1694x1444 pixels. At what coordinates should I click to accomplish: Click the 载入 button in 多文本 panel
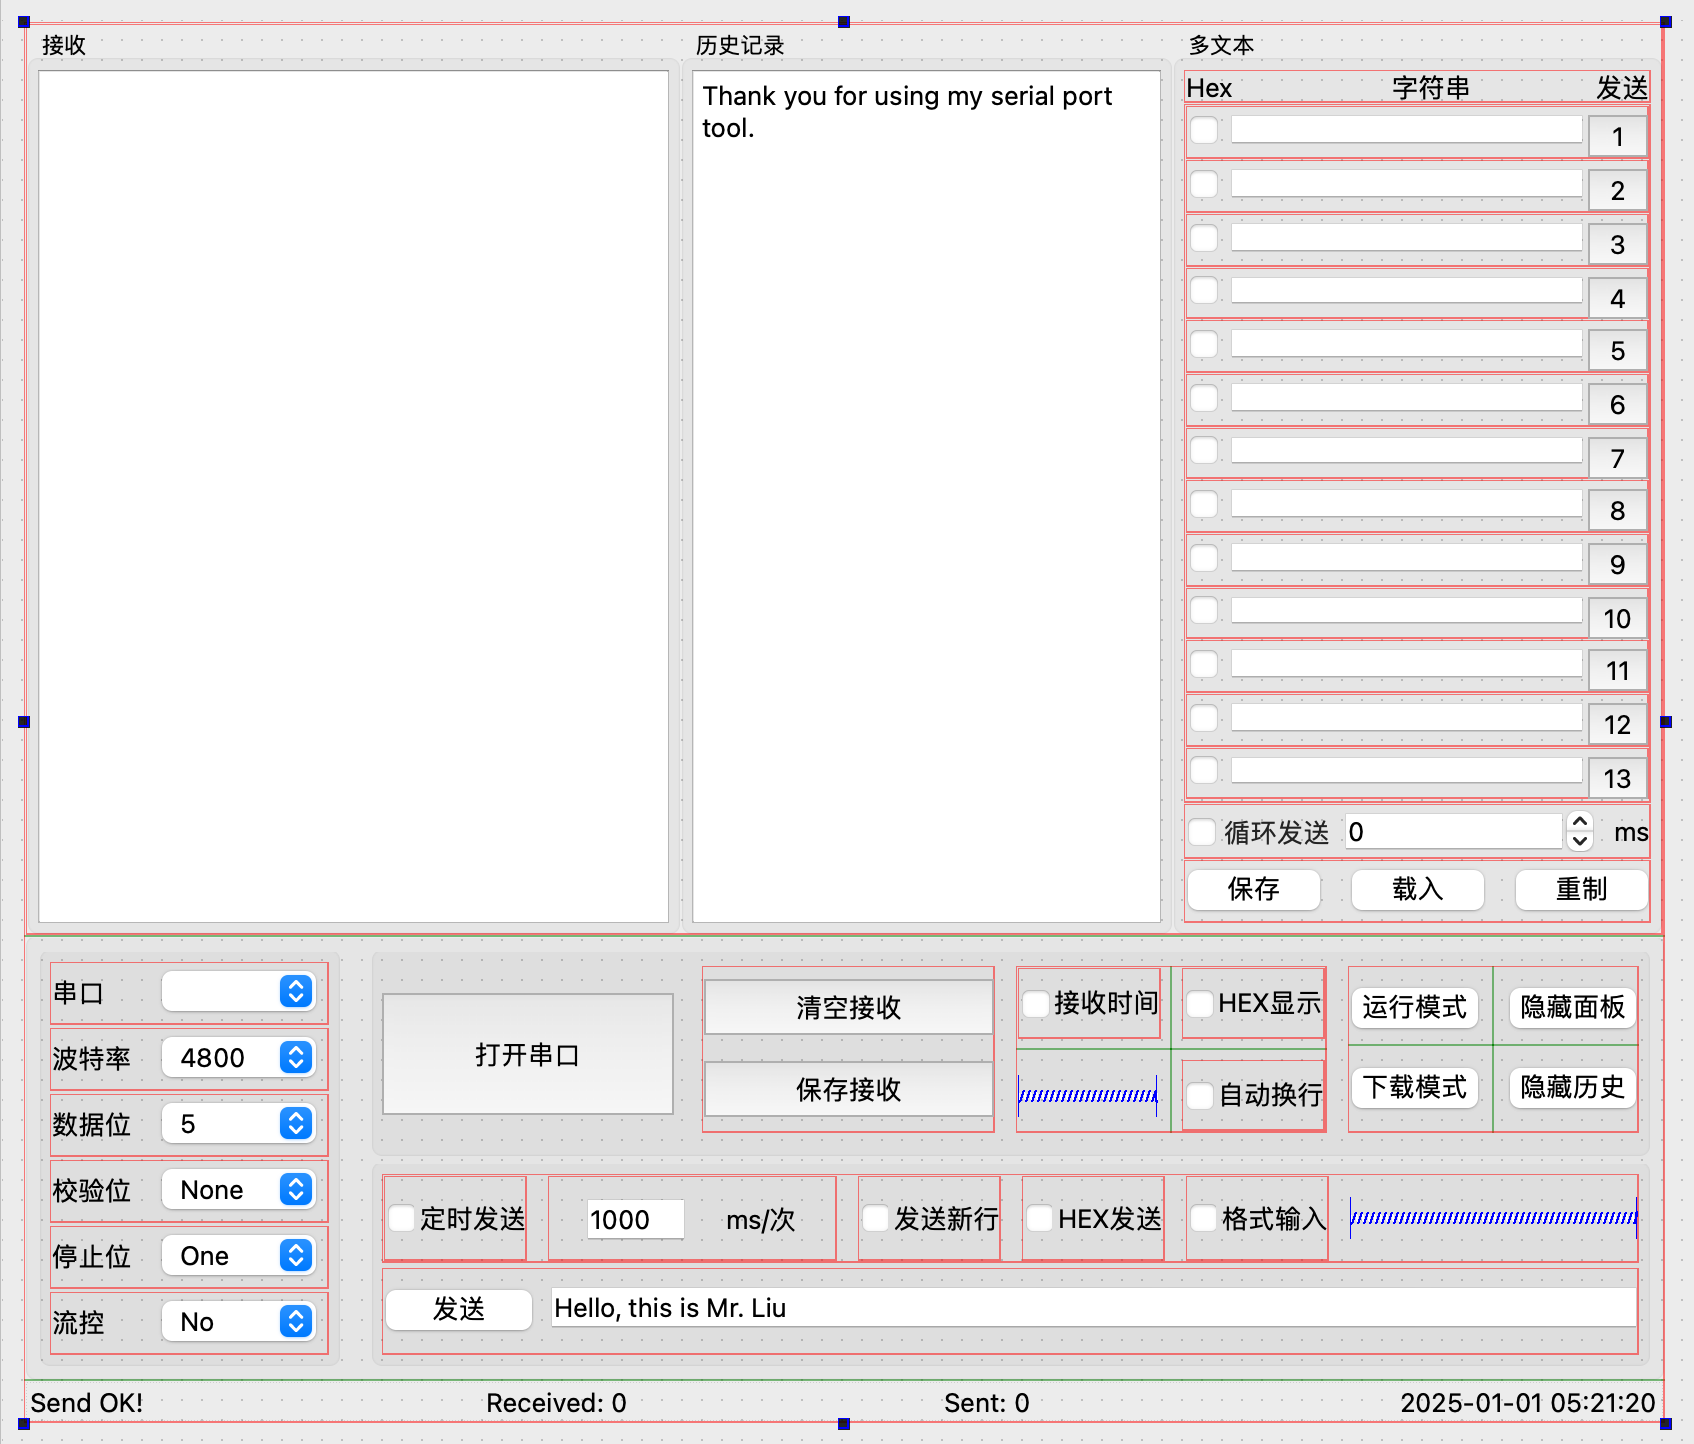1417,889
